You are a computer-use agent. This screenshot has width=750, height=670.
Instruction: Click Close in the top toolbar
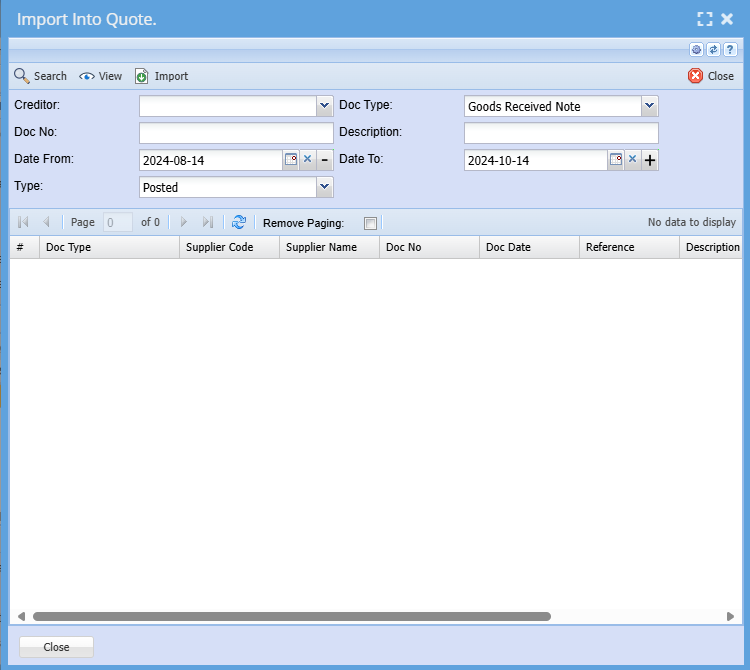(x=711, y=76)
